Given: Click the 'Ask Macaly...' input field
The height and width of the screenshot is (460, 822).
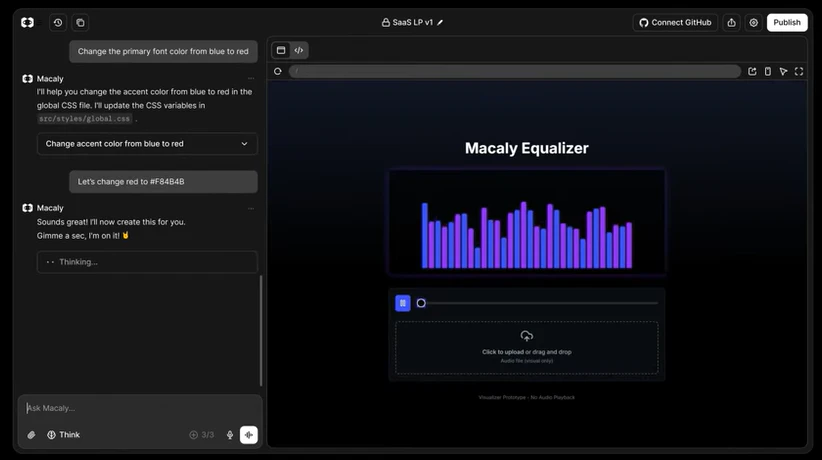Looking at the screenshot, I should [140, 408].
